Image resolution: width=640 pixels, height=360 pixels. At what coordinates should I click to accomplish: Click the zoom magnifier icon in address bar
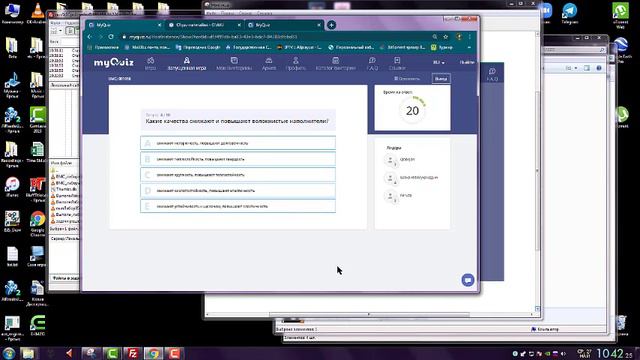(435, 37)
